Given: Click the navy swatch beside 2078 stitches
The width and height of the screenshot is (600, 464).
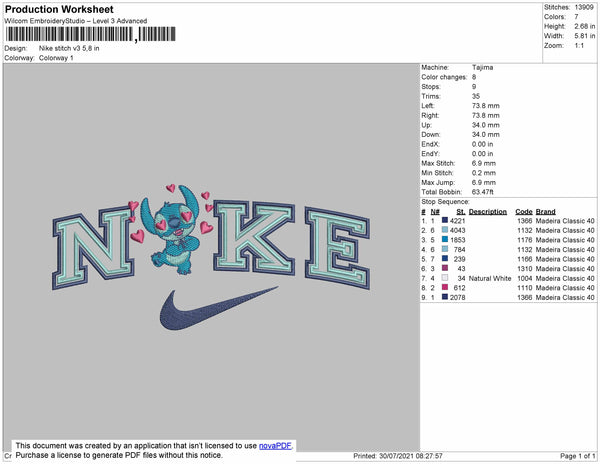Looking at the screenshot, I should [x=444, y=297].
